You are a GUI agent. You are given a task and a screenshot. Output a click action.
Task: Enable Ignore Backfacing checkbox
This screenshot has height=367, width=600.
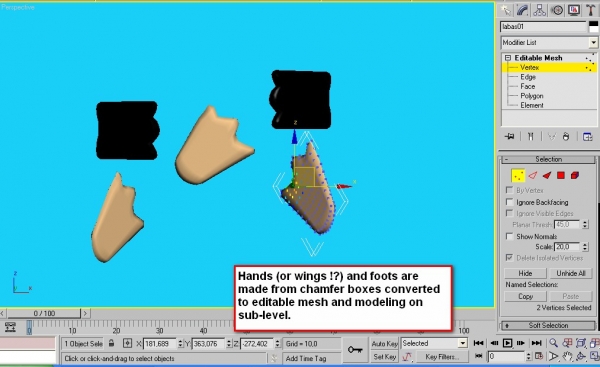[x=509, y=202]
